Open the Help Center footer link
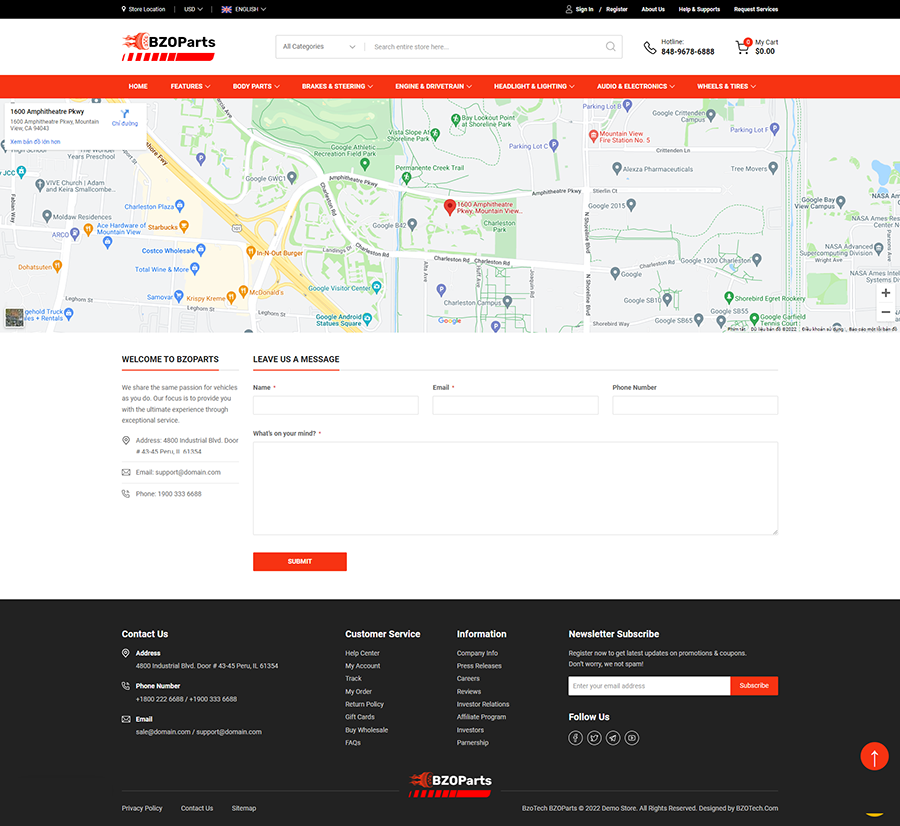Image resolution: width=900 pixels, height=826 pixels. 362,653
